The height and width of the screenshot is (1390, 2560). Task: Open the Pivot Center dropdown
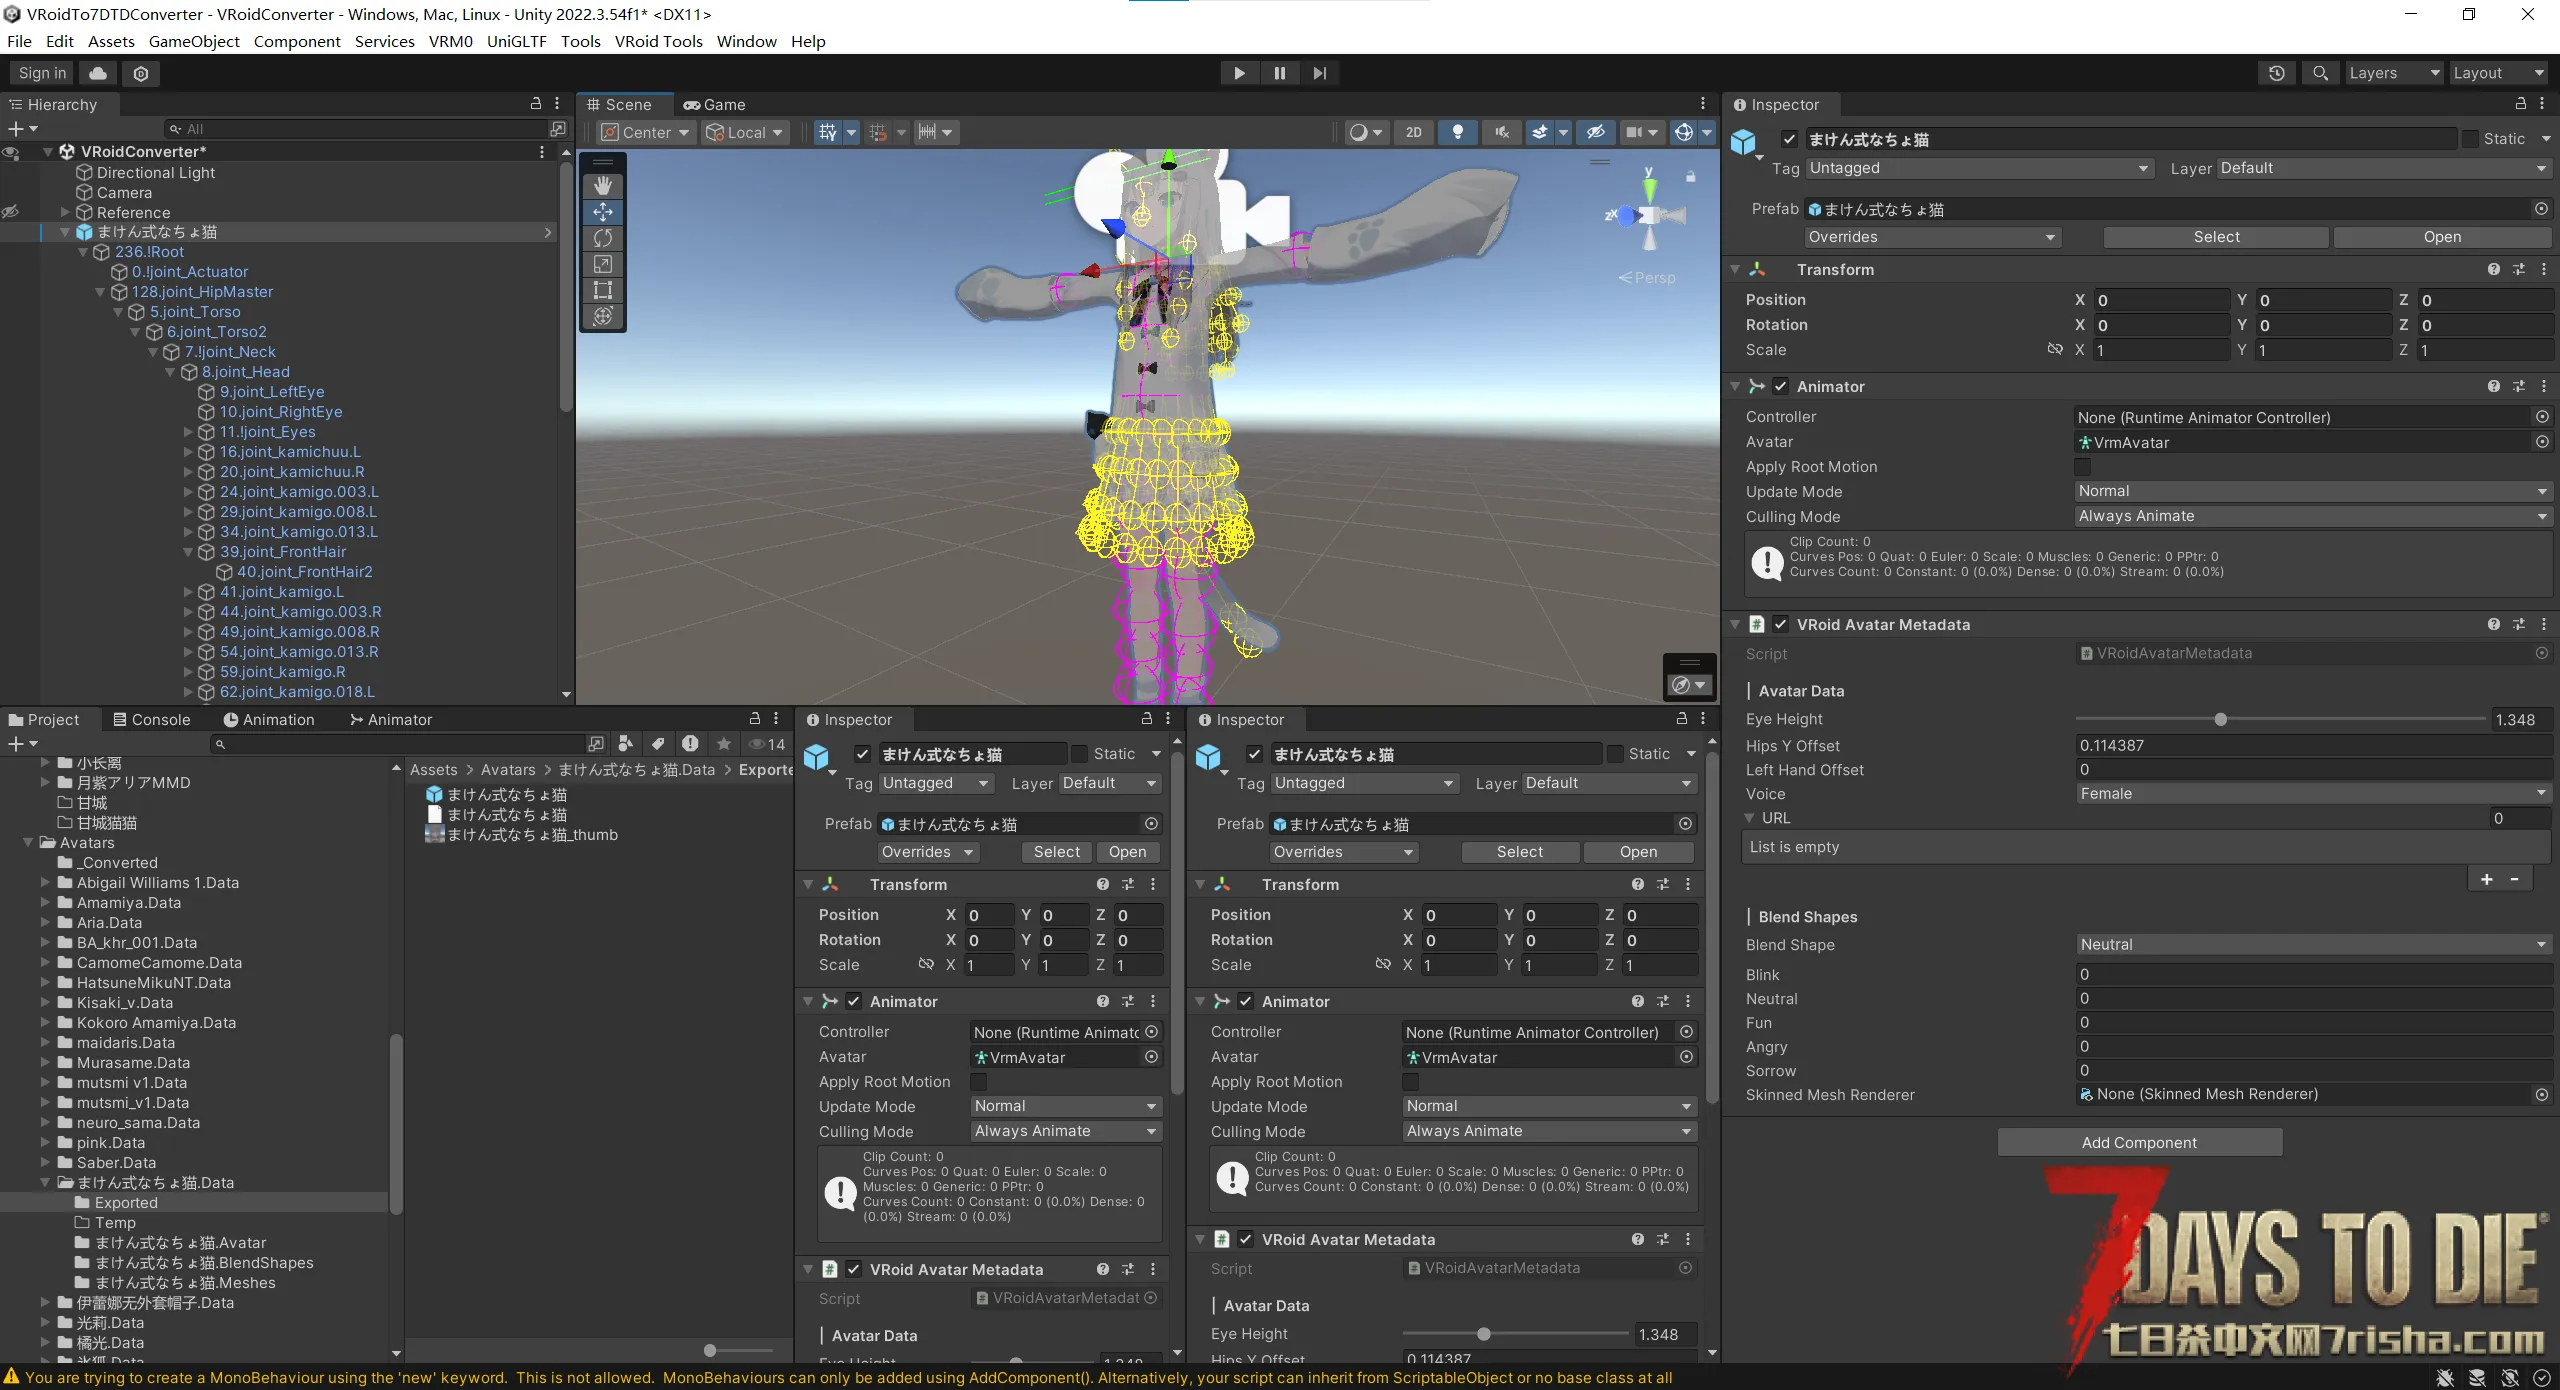[x=645, y=132]
